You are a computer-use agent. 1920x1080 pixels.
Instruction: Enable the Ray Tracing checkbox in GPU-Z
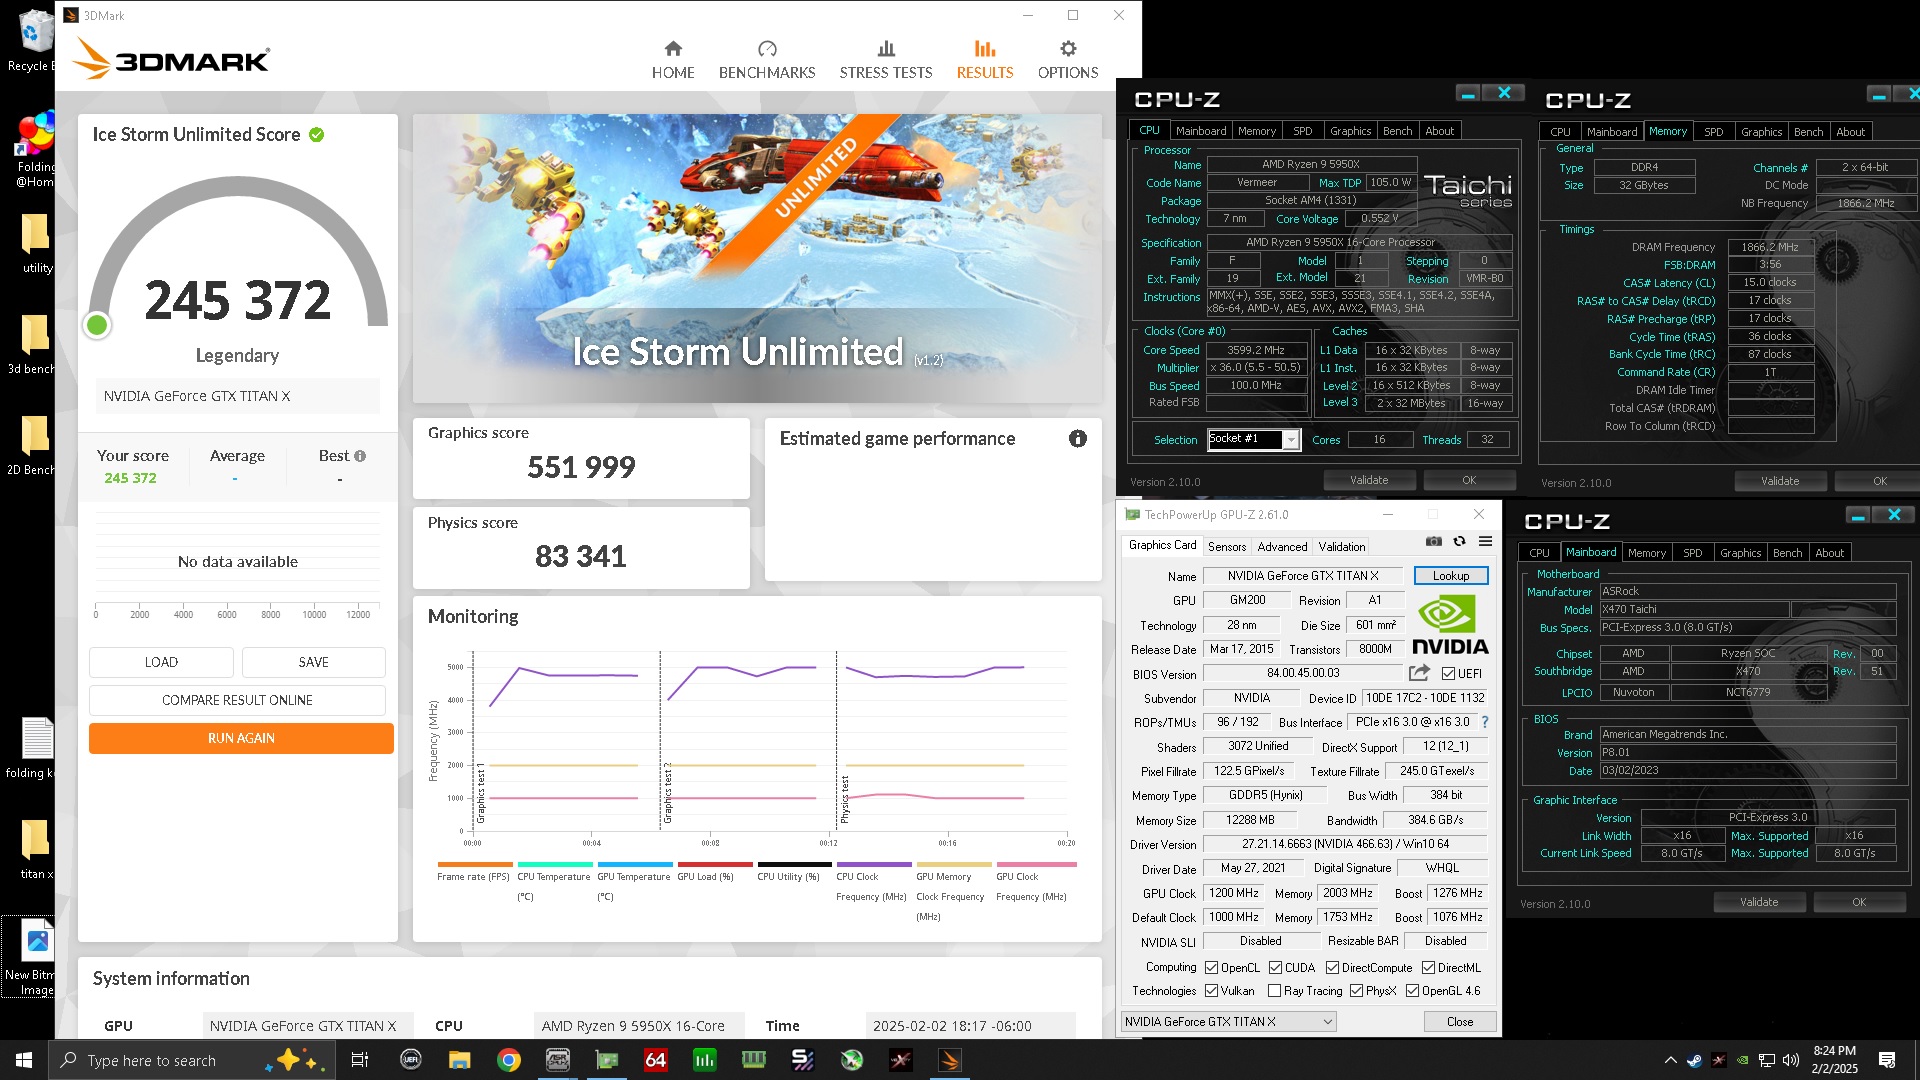point(1274,991)
